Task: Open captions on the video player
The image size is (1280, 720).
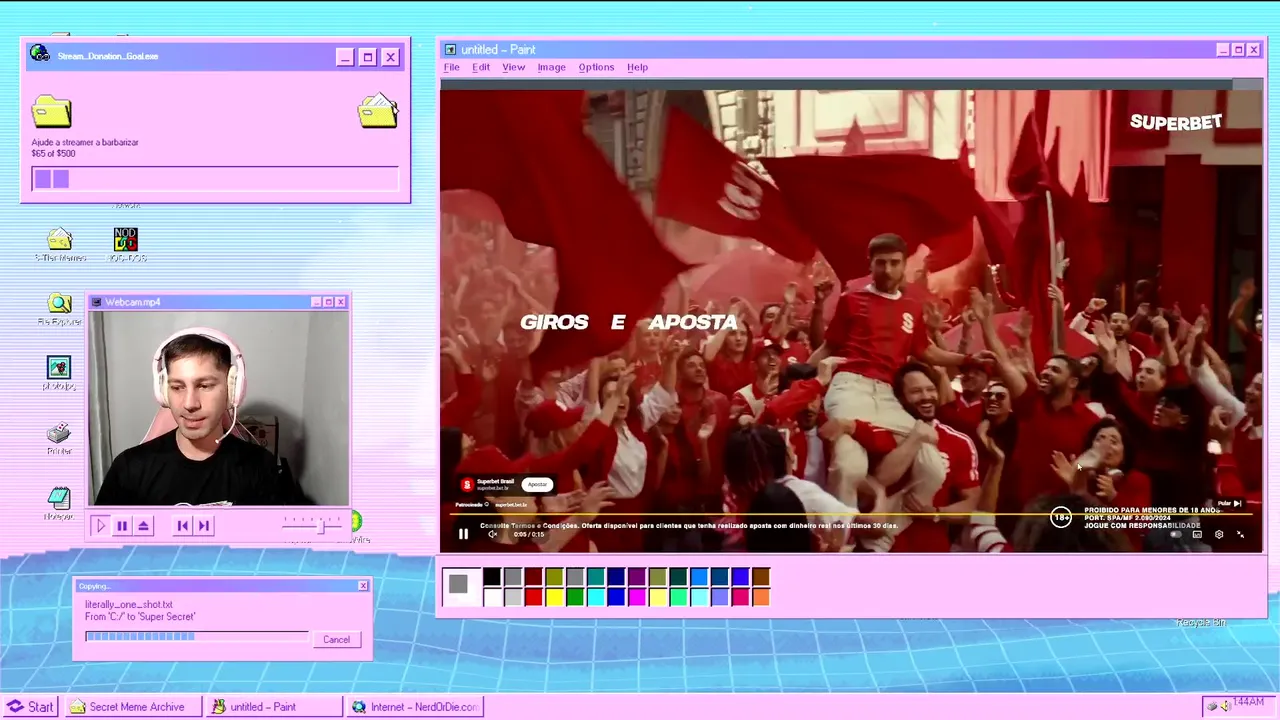Action: [1197, 534]
